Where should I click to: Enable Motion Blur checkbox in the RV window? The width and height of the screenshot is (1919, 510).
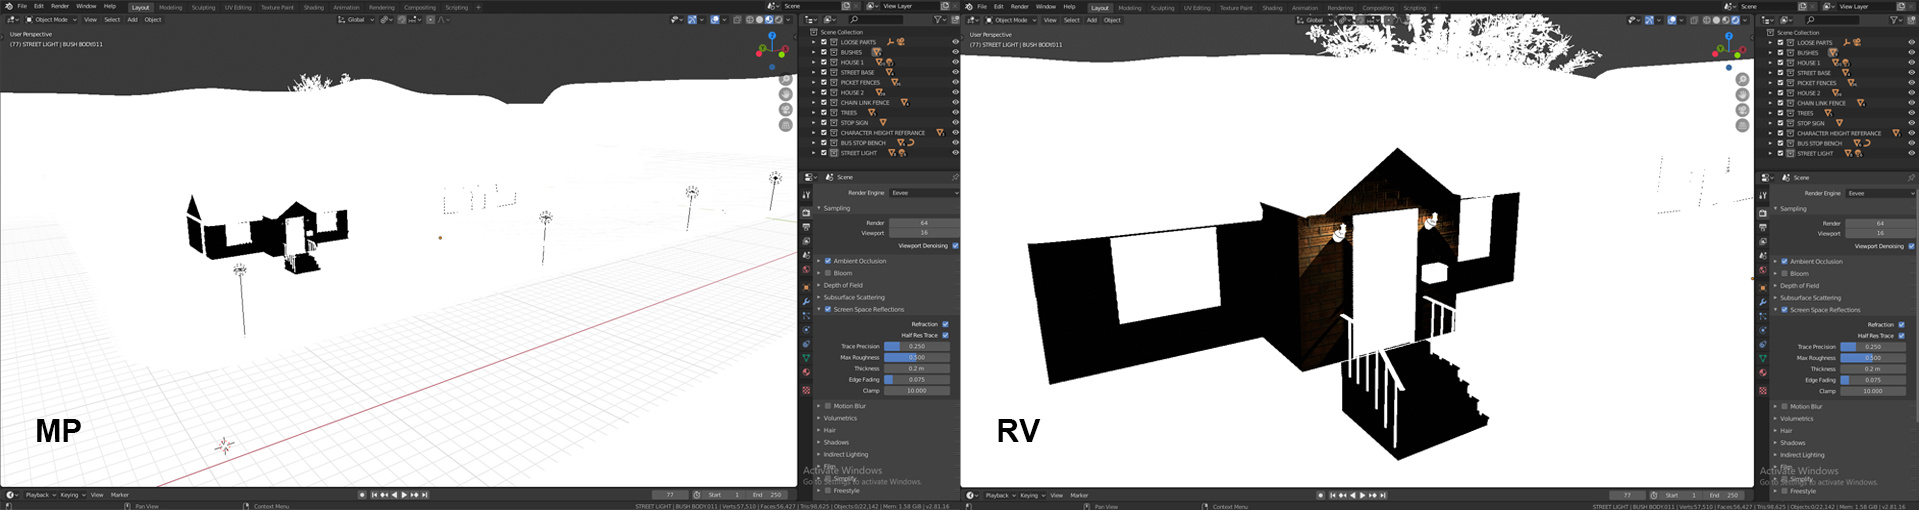tap(1784, 407)
